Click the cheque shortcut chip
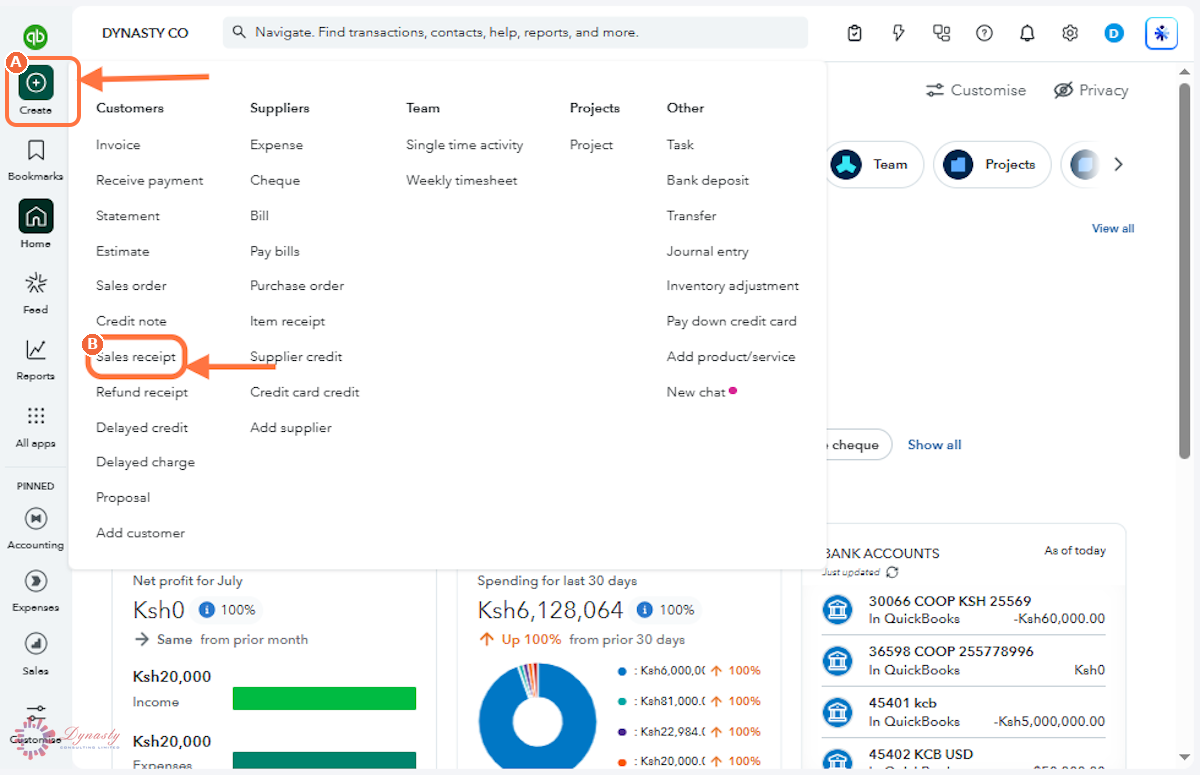Image resolution: width=1200 pixels, height=775 pixels. pos(857,445)
